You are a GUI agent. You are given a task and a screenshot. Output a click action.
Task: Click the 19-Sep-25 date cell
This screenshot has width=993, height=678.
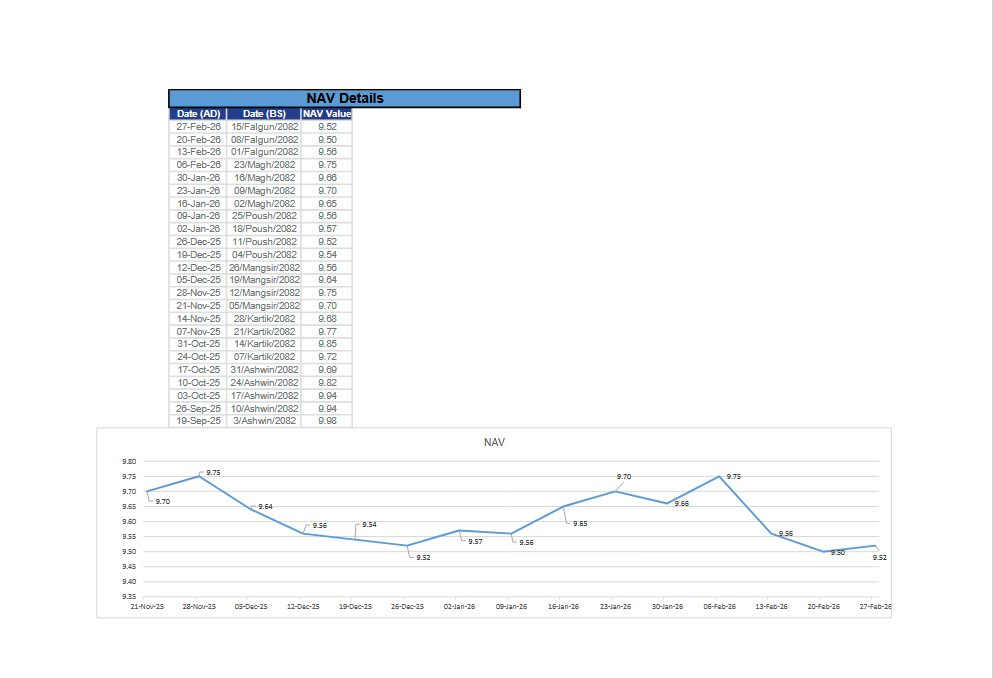tap(198, 421)
